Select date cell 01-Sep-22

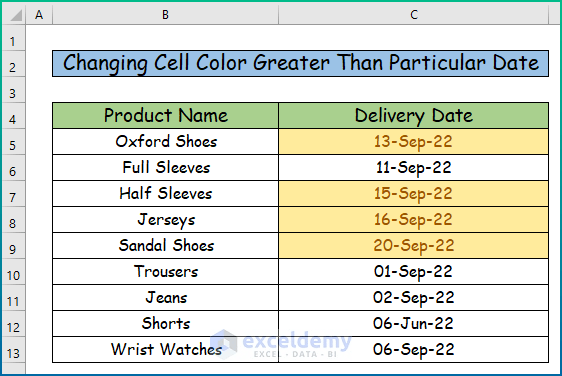[x=414, y=272]
